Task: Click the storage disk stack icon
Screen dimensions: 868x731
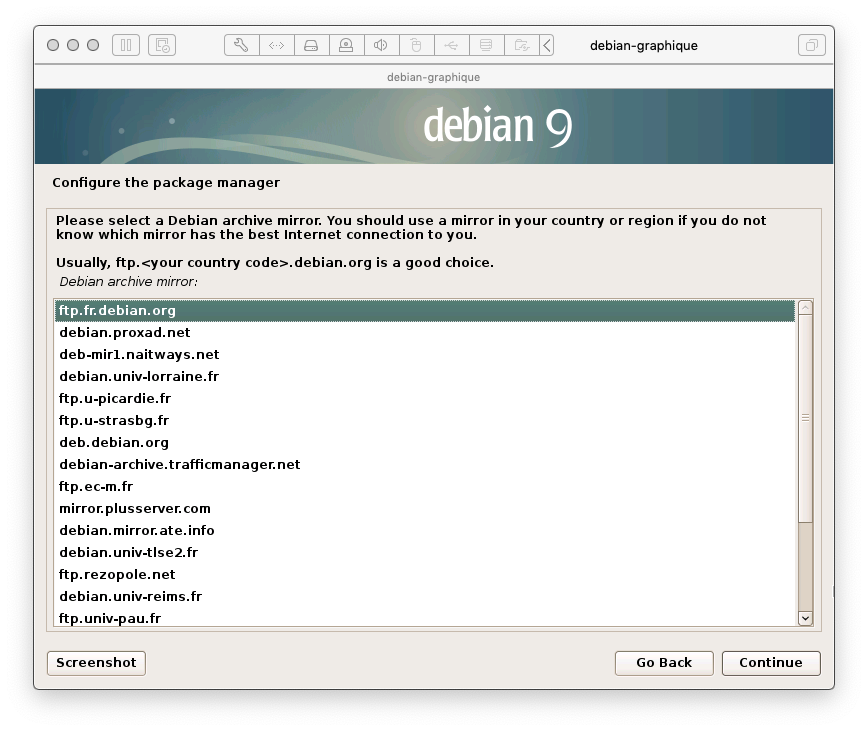Action: click(x=487, y=45)
